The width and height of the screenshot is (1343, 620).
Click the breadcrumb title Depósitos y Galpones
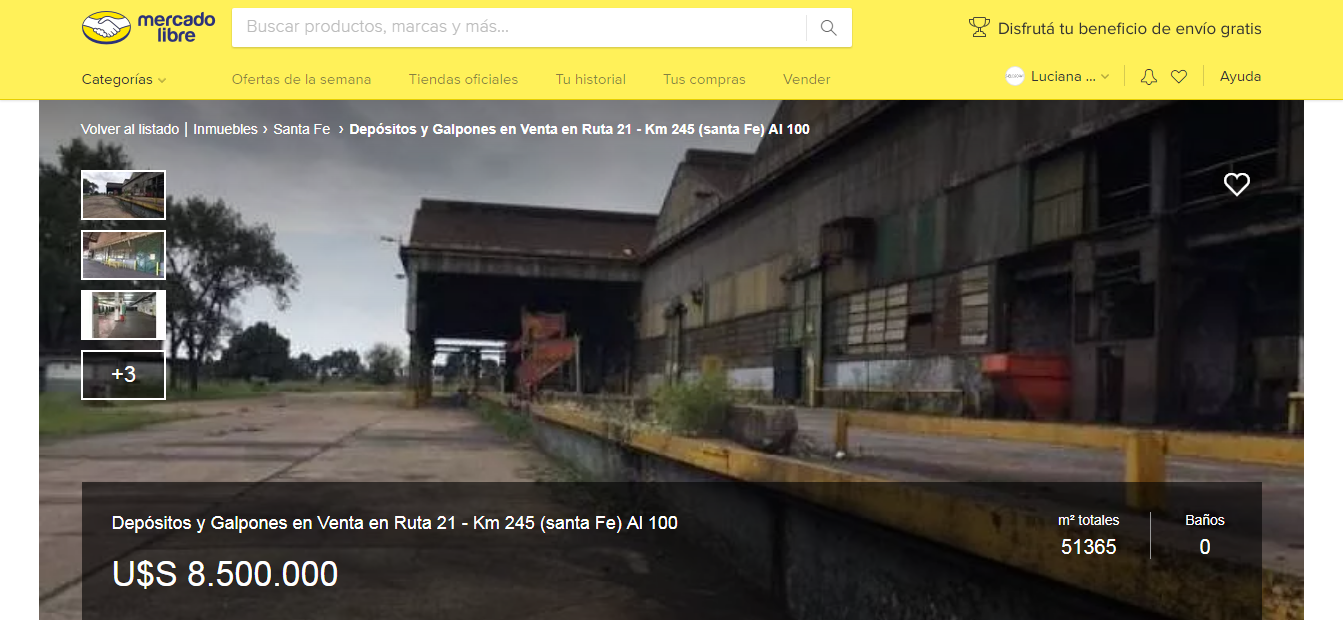[x=579, y=129]
